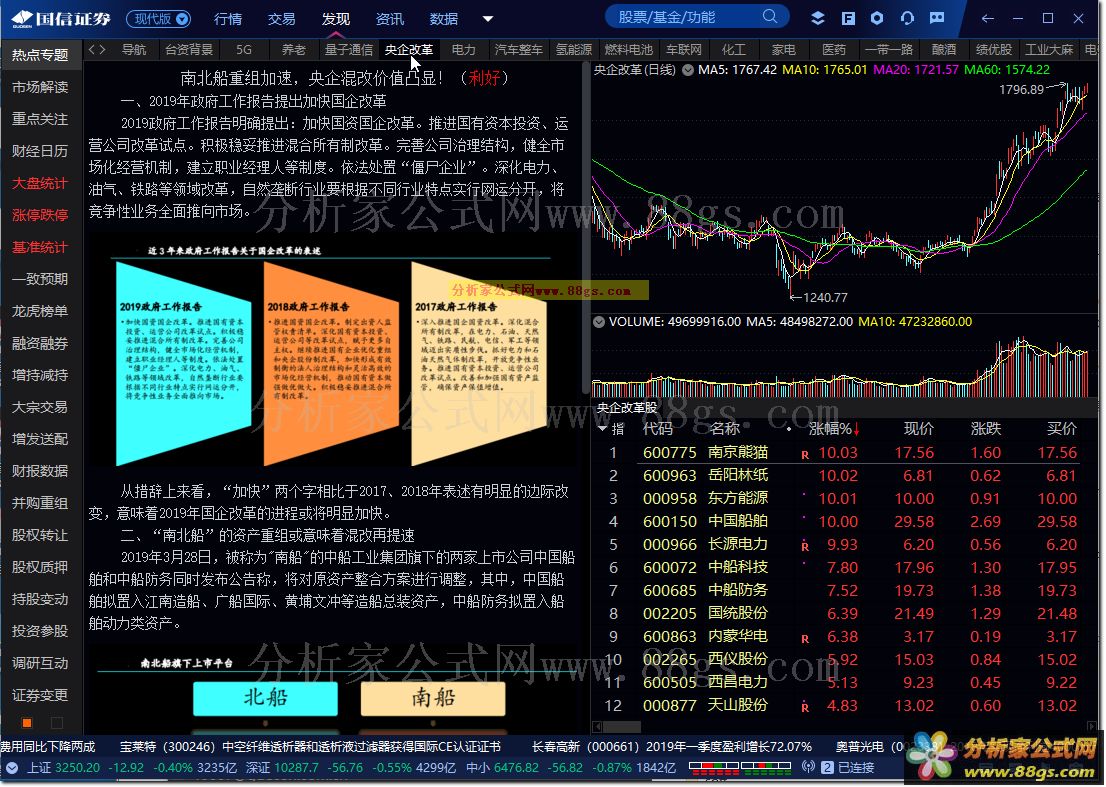Switch to the 电力 topic tab
The image size is (1106, 787).
coord(463,49)
